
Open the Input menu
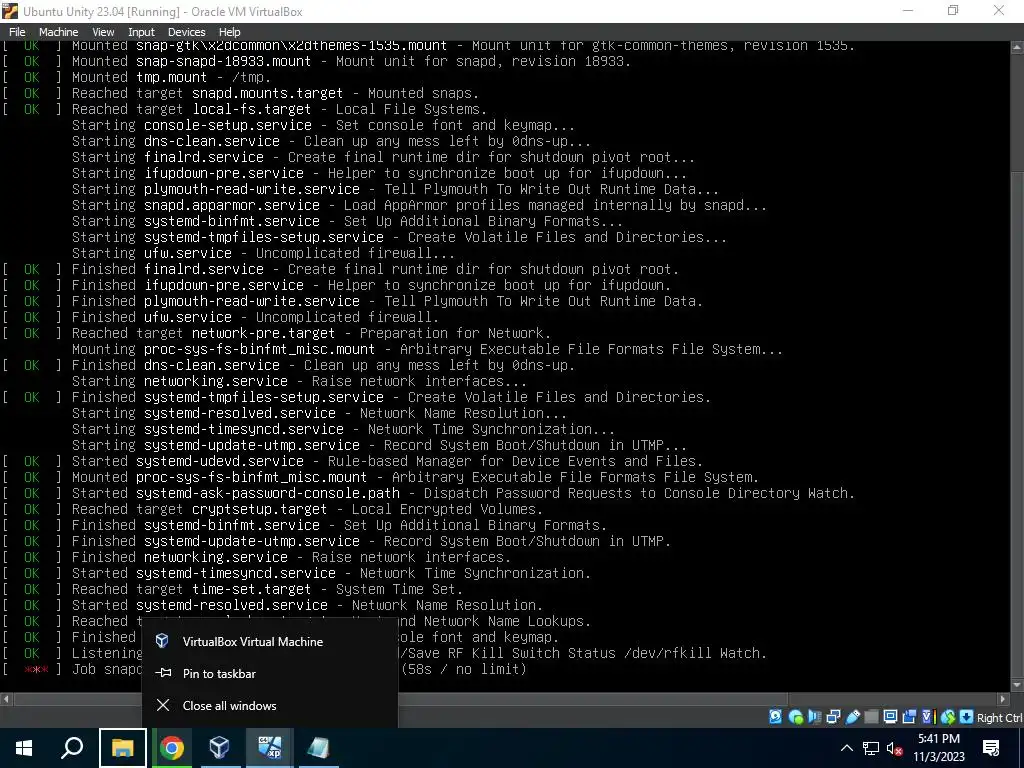pyautogui.click(x=141, y=32)
